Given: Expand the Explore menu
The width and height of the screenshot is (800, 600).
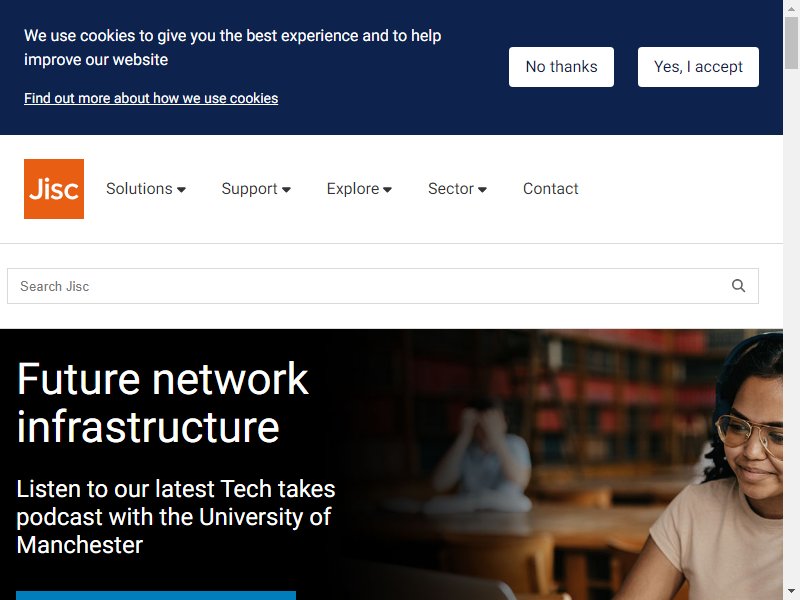Looking at the screenshot, I should [359, 189].
